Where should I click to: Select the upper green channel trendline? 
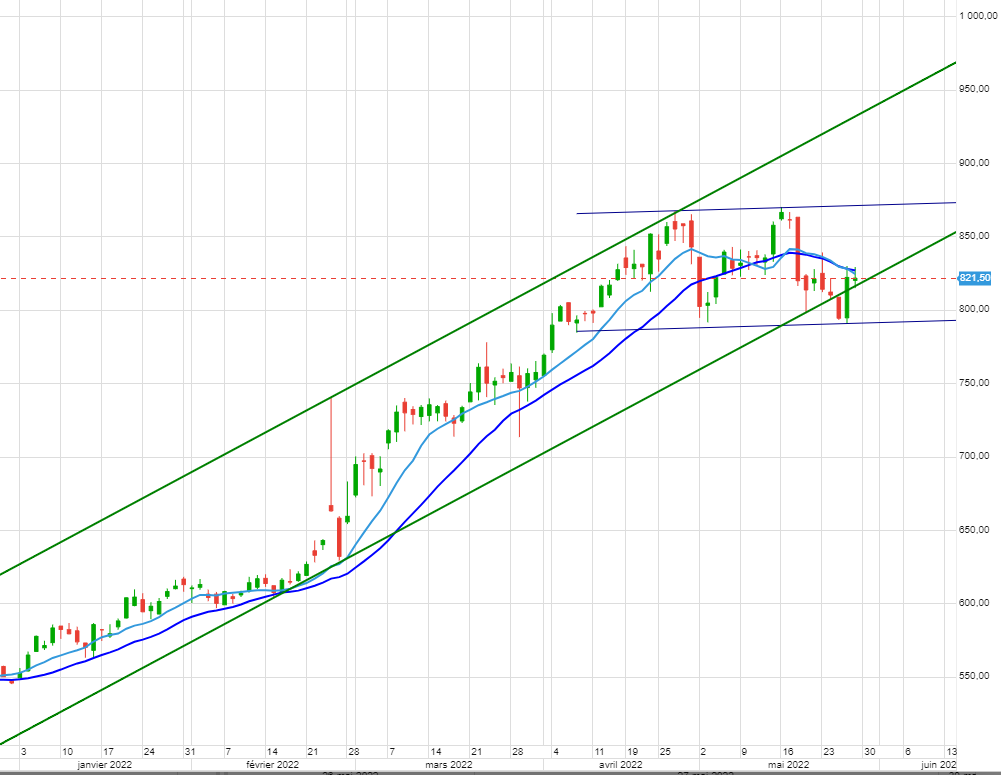tap(480, 307)
